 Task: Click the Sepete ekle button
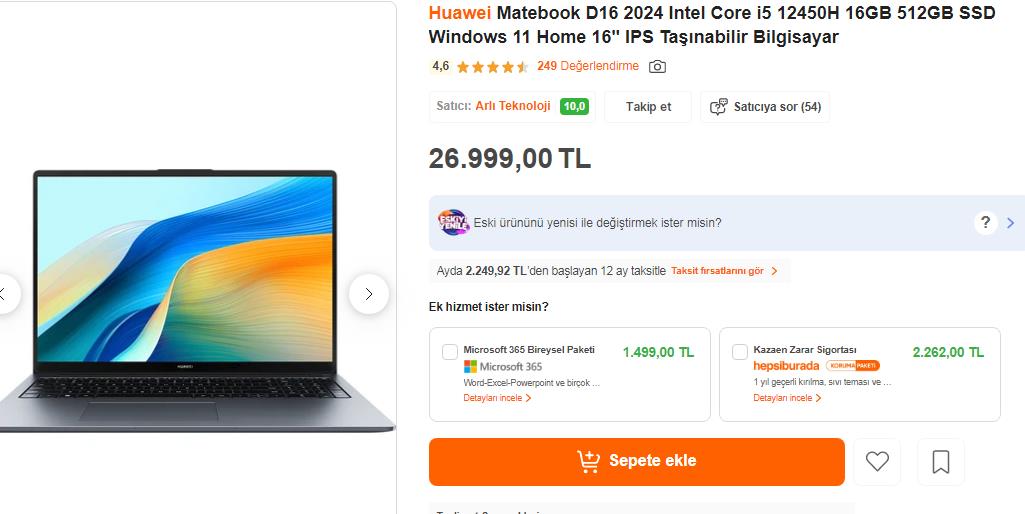point(637,462)
